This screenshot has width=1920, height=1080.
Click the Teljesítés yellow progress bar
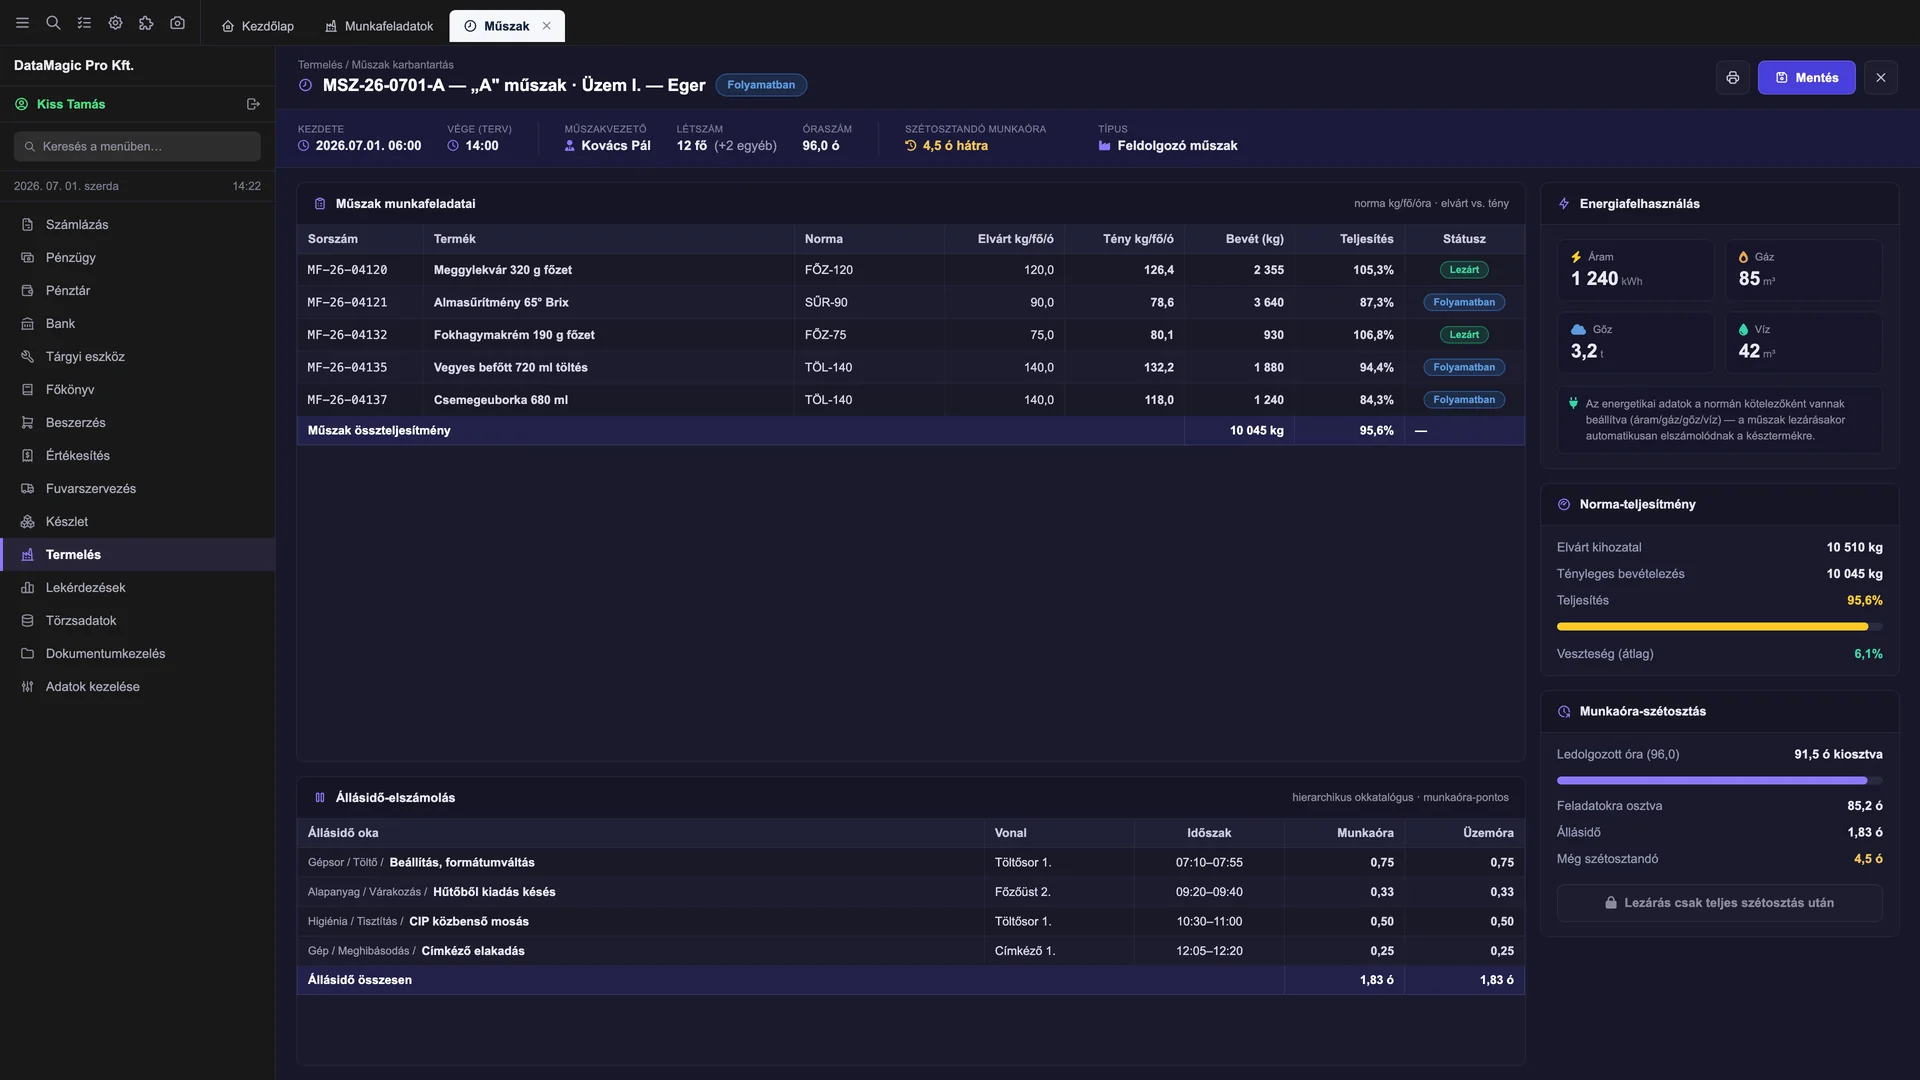click(x=1719, y=627)
